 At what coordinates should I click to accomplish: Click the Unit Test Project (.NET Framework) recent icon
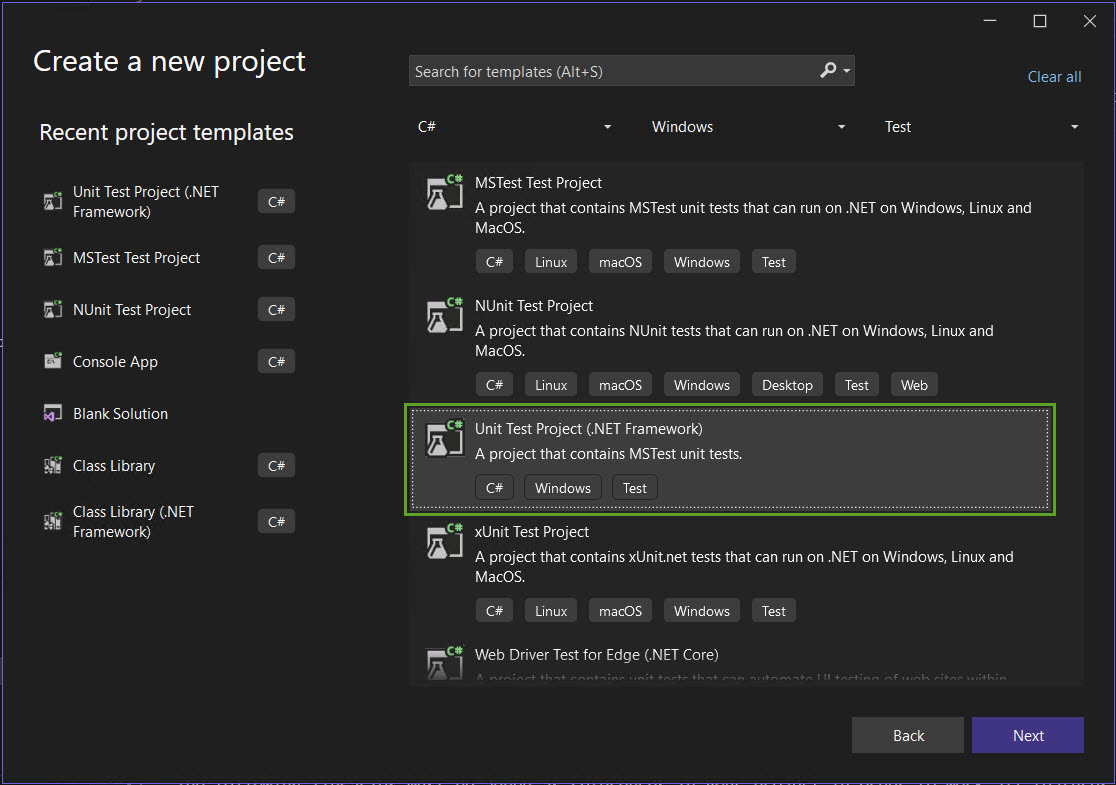click(x=52, y=200)
